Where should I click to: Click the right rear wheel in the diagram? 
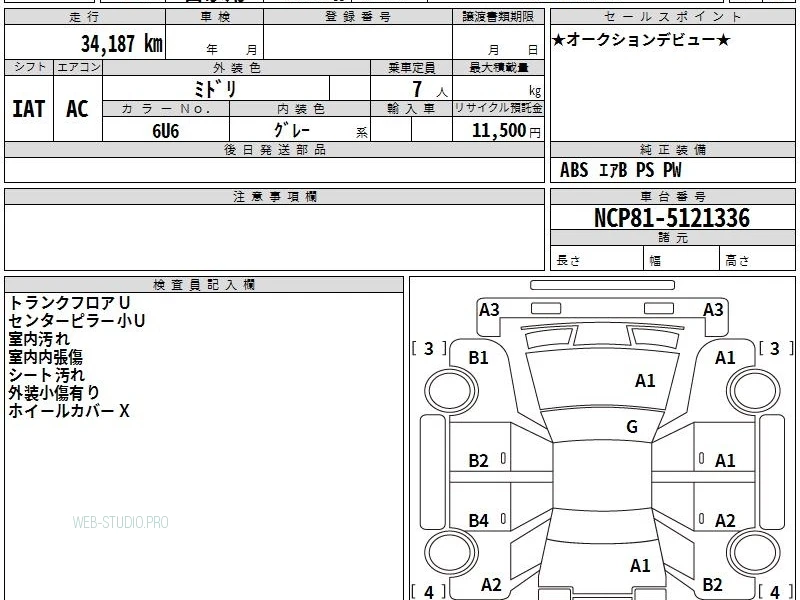(754, 553)
